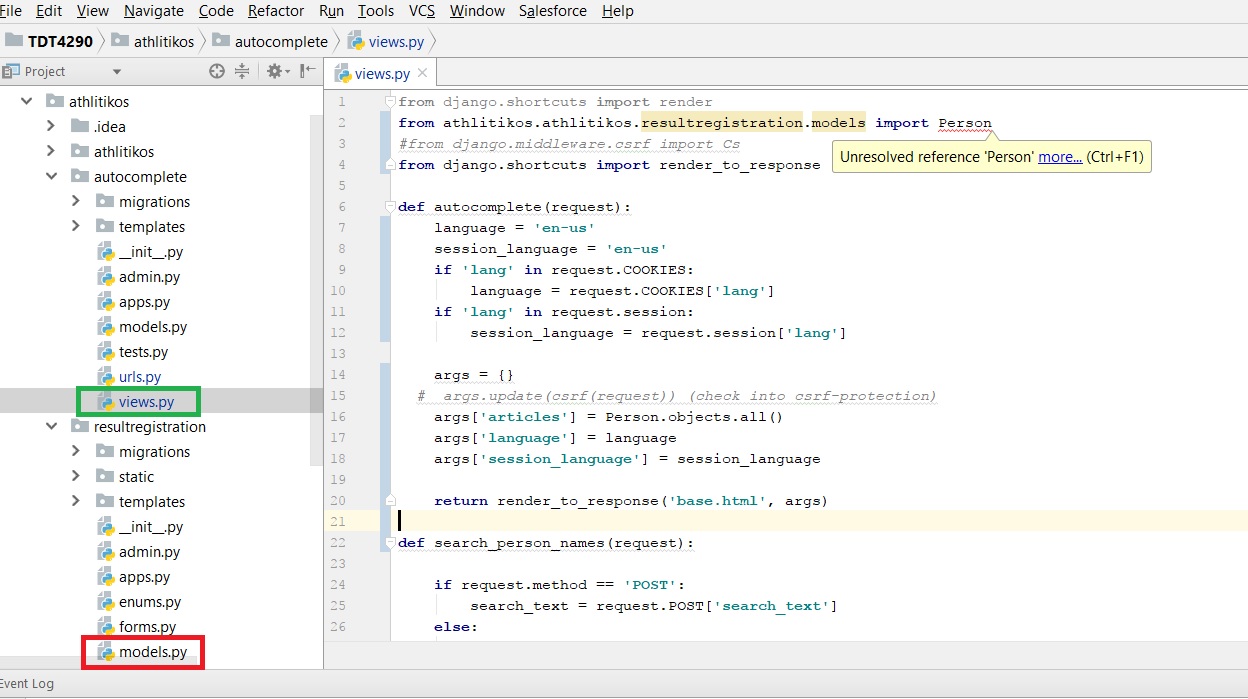
Task: Click the collapse all icon in Project panel
Action: coord(242,71)
